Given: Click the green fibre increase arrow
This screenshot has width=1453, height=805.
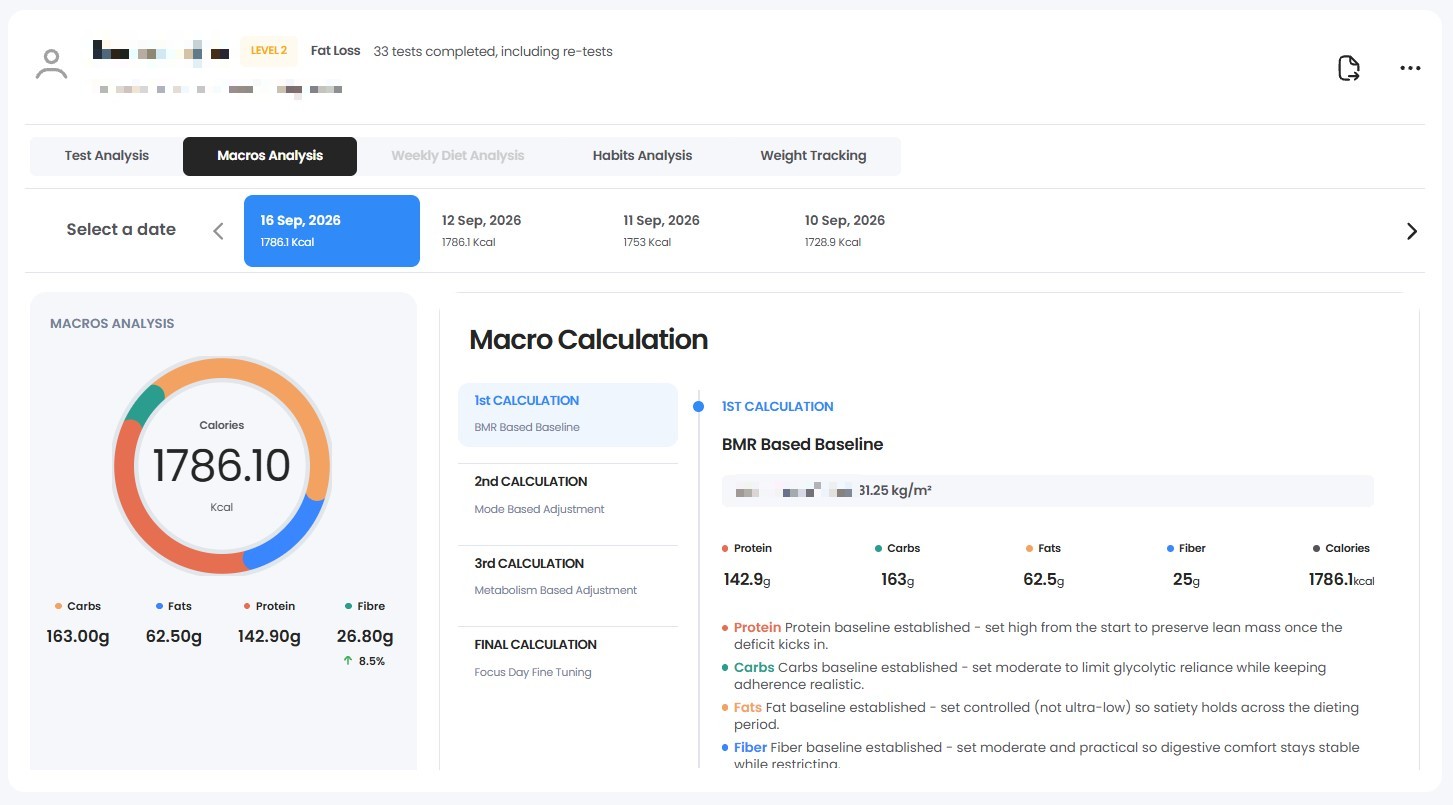Looking at the screenshot, I should [347, 661].
